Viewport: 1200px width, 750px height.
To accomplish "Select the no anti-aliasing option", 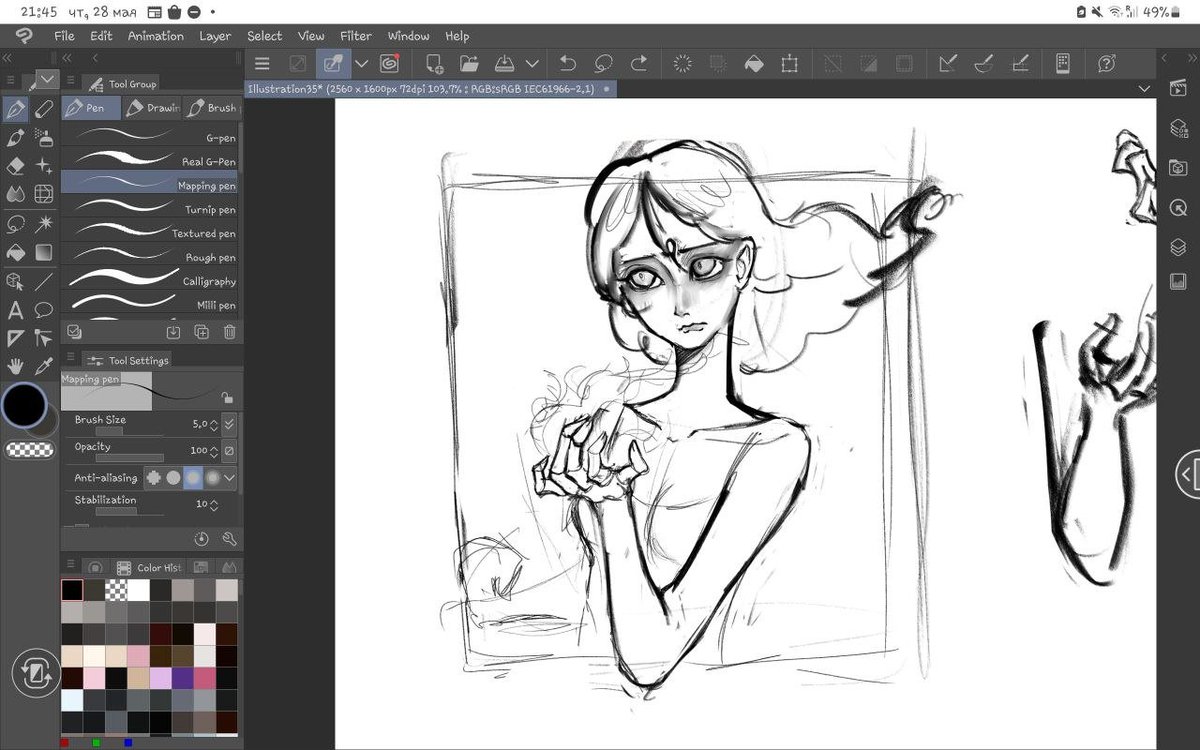I will pos(154,478).
